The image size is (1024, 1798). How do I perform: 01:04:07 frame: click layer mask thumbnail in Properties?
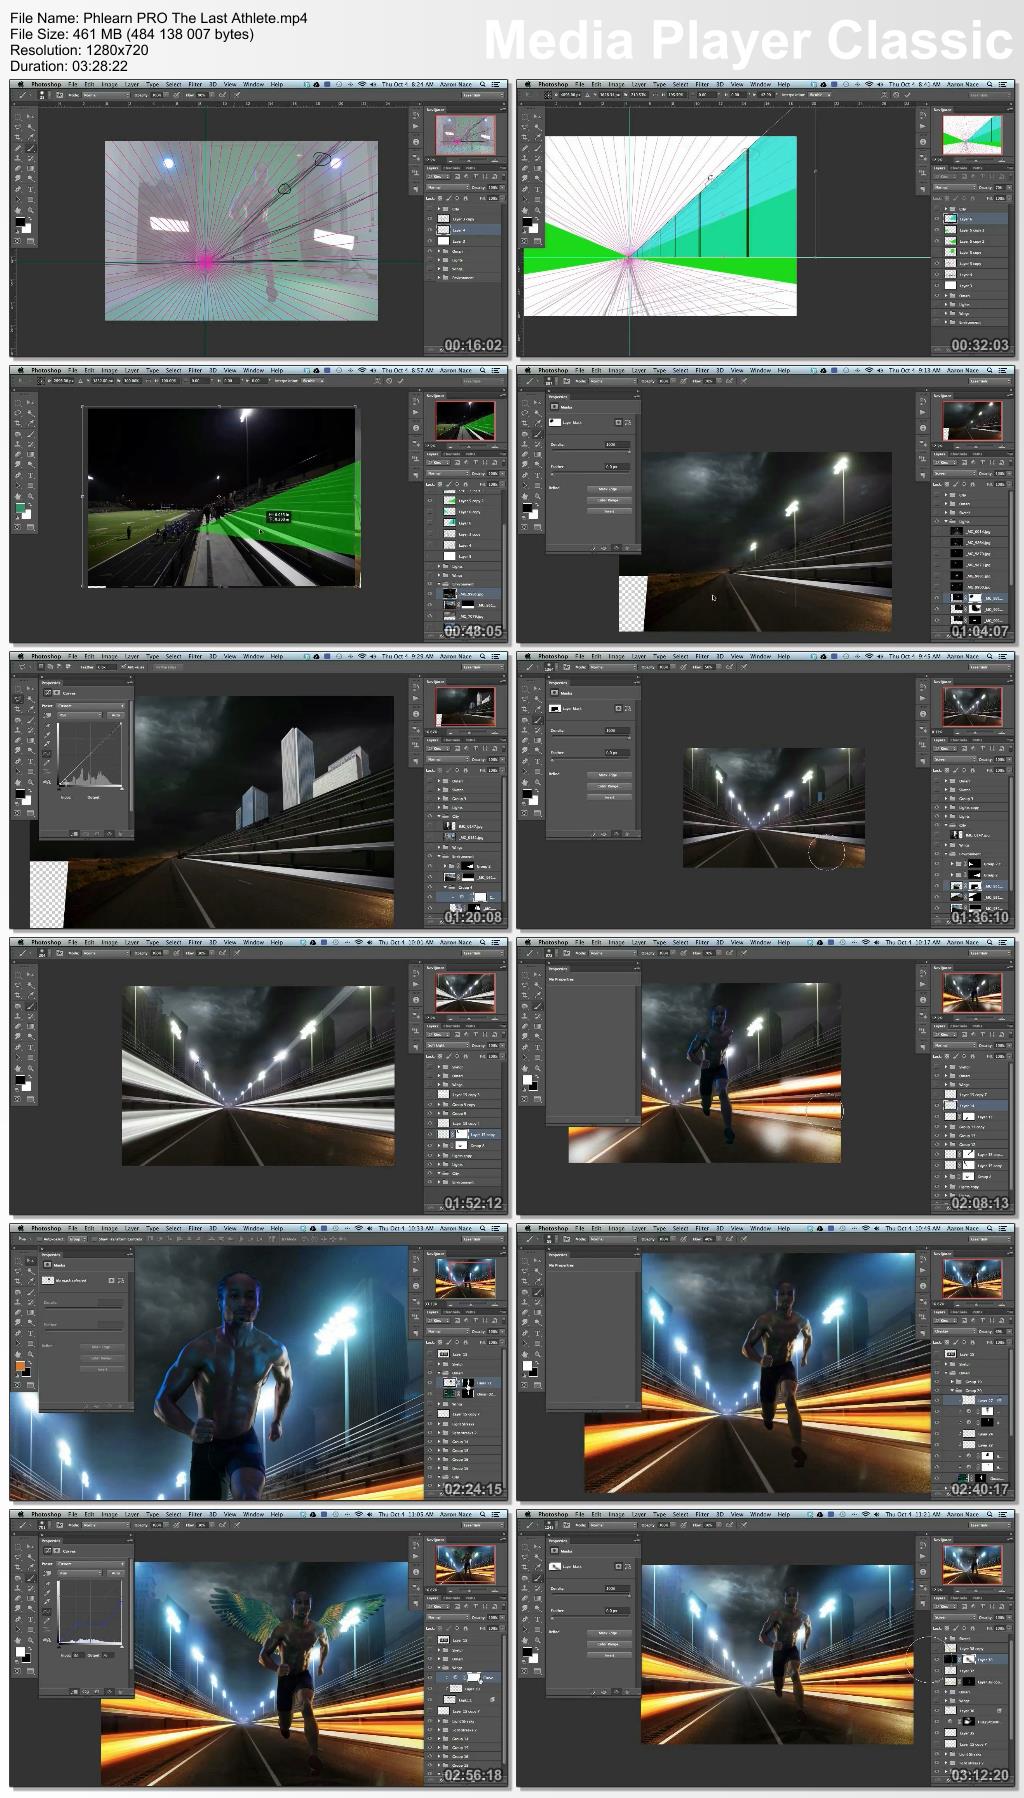[555, 422]
